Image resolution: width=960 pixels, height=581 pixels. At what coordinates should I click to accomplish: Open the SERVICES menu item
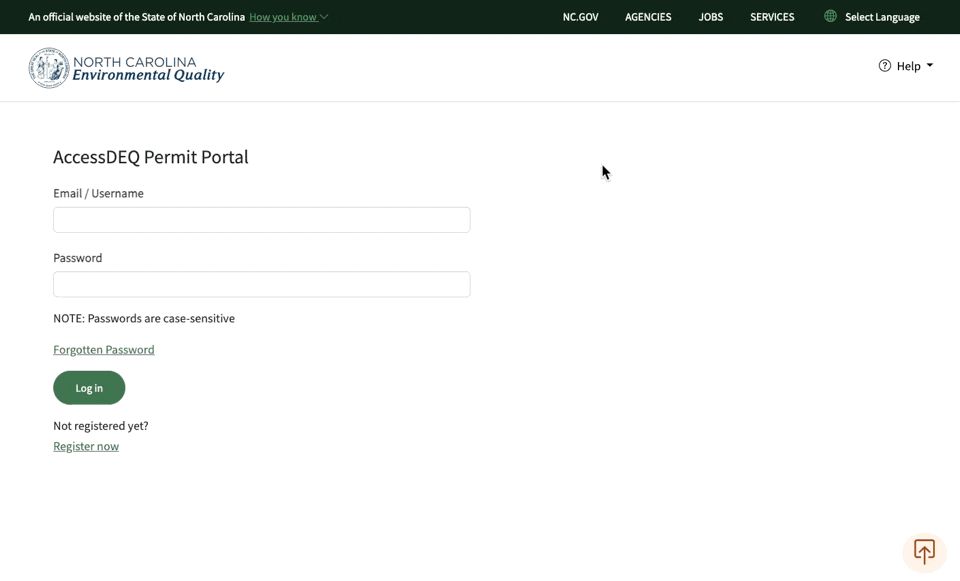[772, 17]
